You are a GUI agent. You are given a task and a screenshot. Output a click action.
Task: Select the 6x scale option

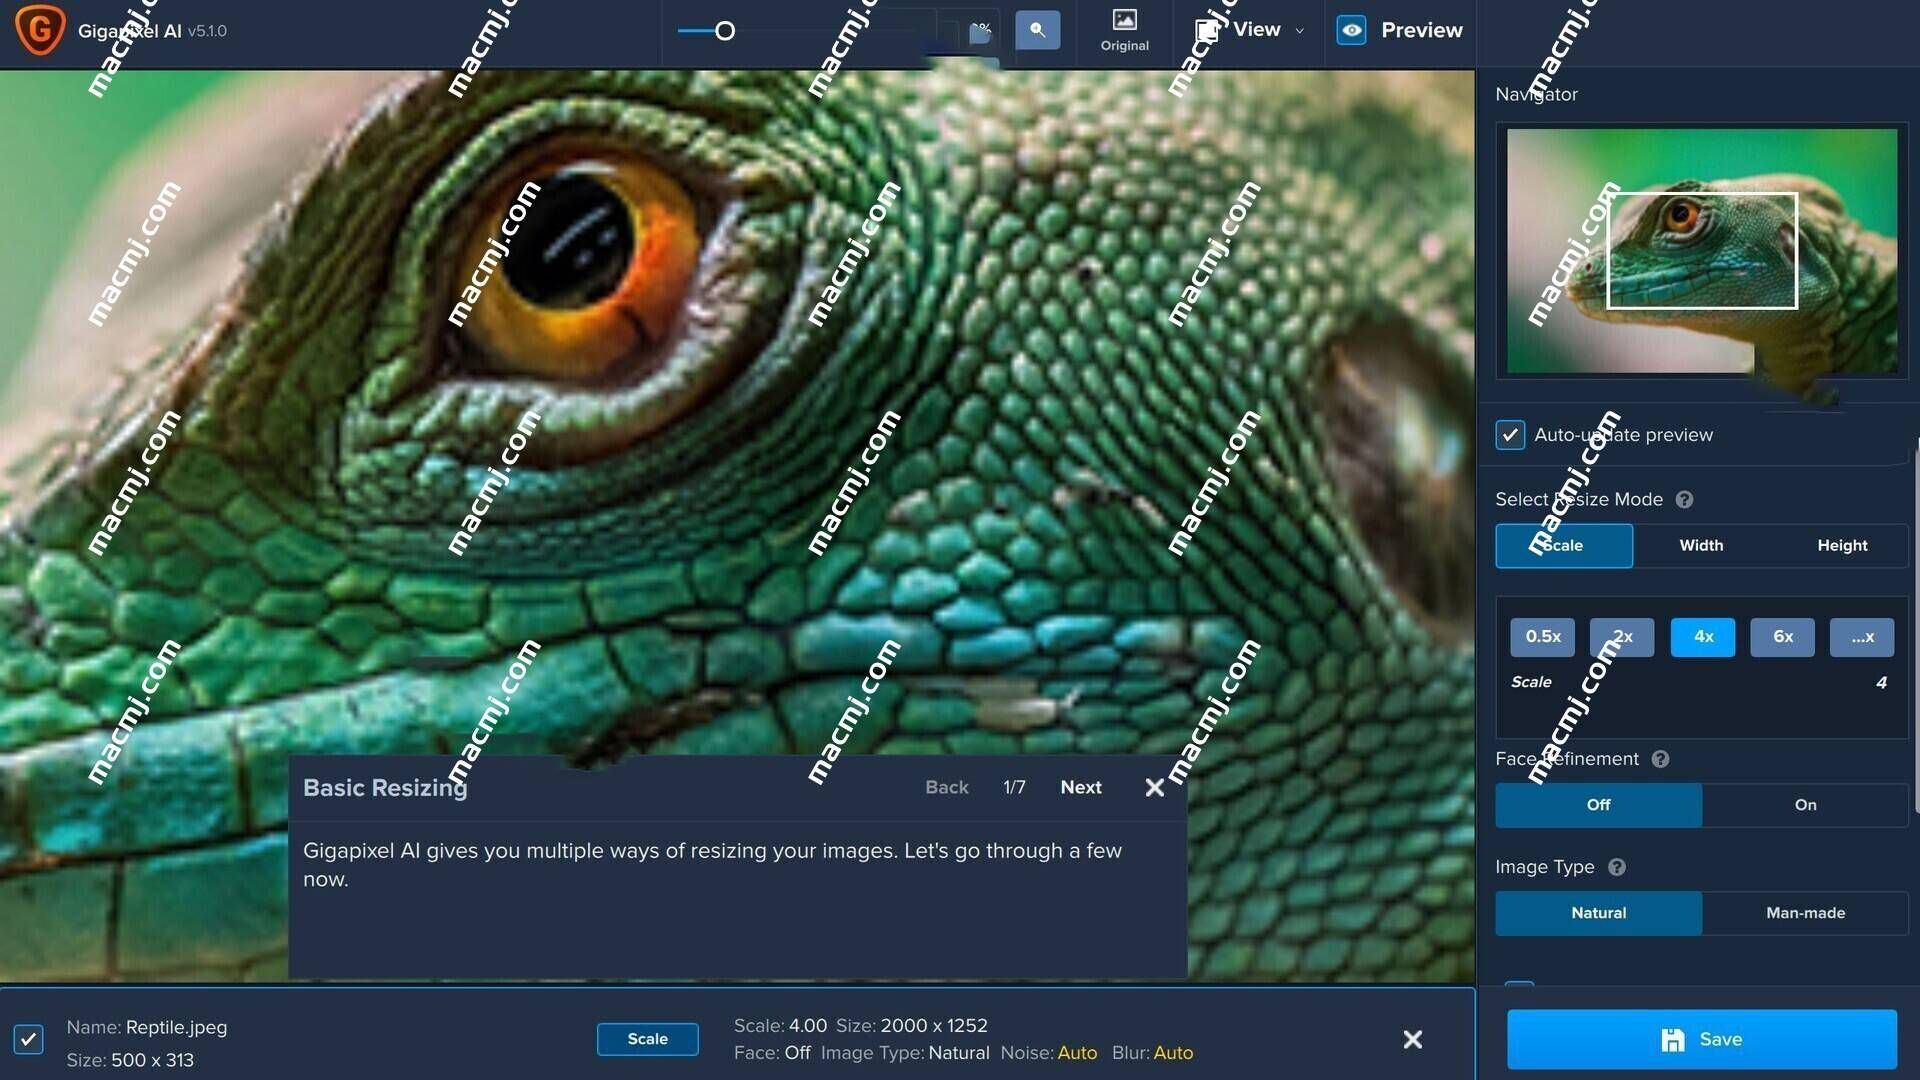pyautogui.click(x=1782, y=637)
